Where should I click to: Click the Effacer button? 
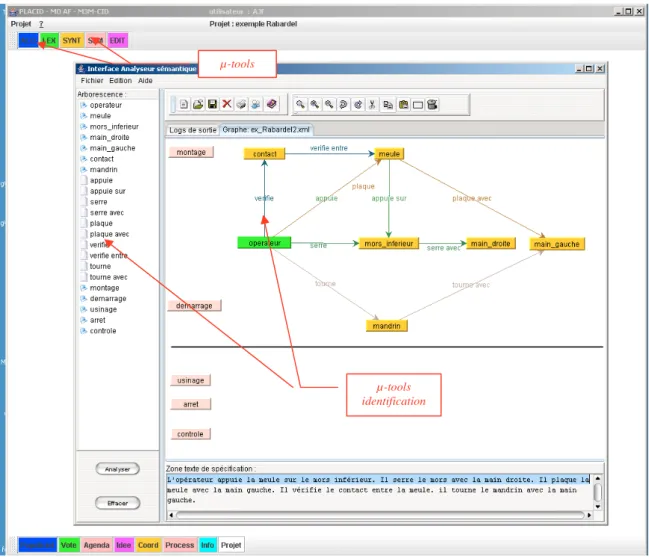tap(118, 503)
